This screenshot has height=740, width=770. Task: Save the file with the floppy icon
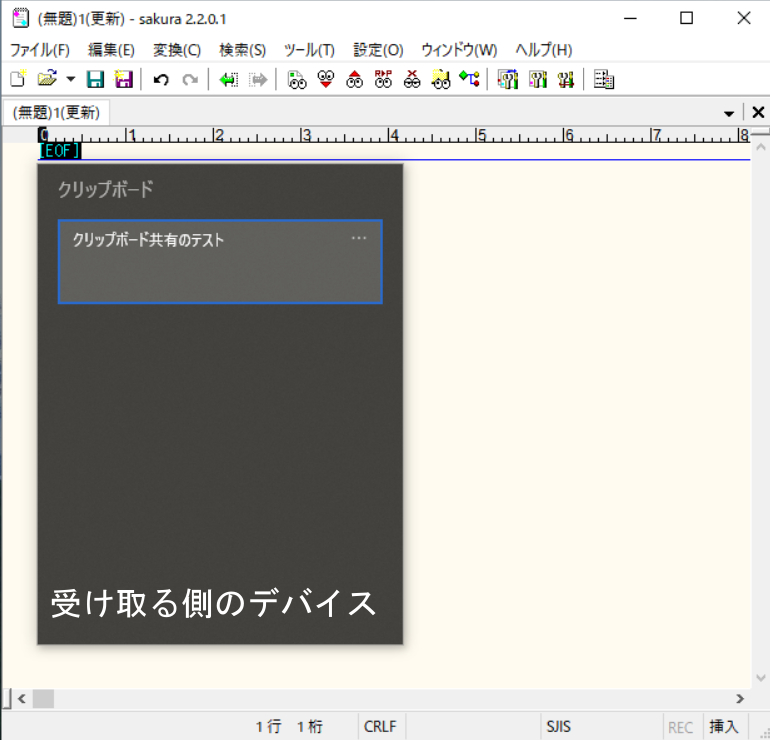(x=95, y=80)
